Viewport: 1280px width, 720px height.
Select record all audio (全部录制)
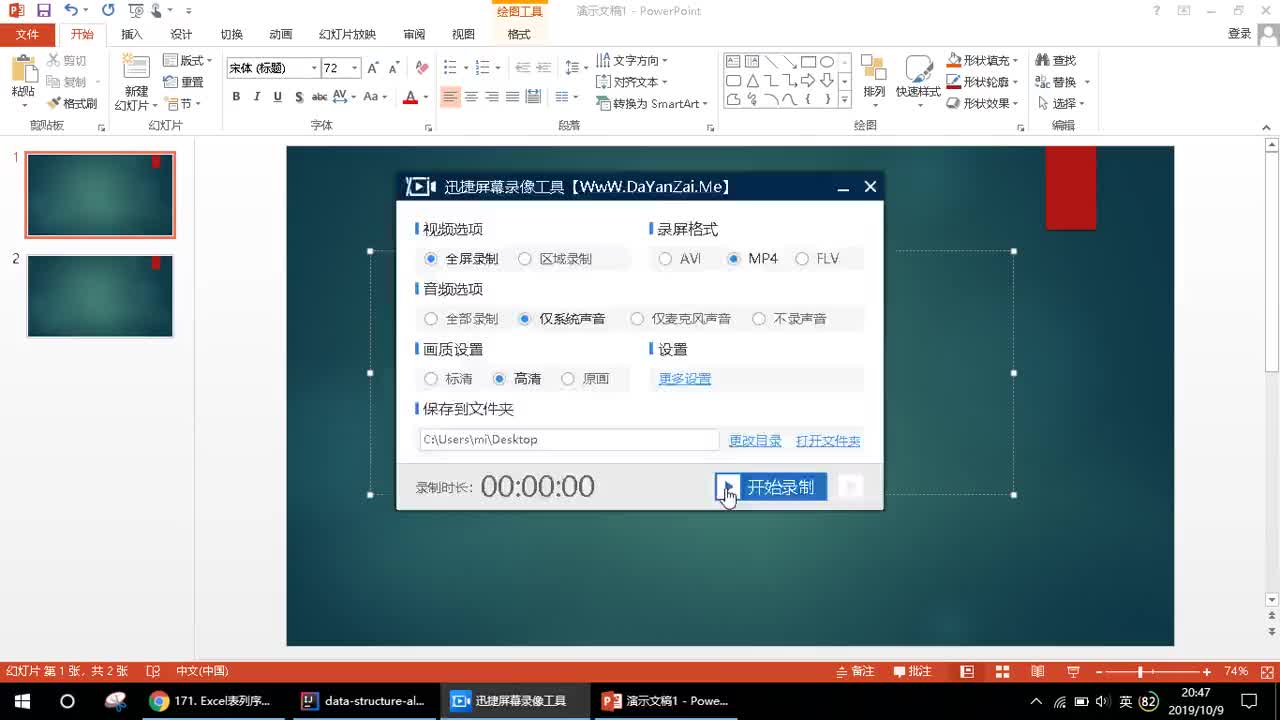461,319
